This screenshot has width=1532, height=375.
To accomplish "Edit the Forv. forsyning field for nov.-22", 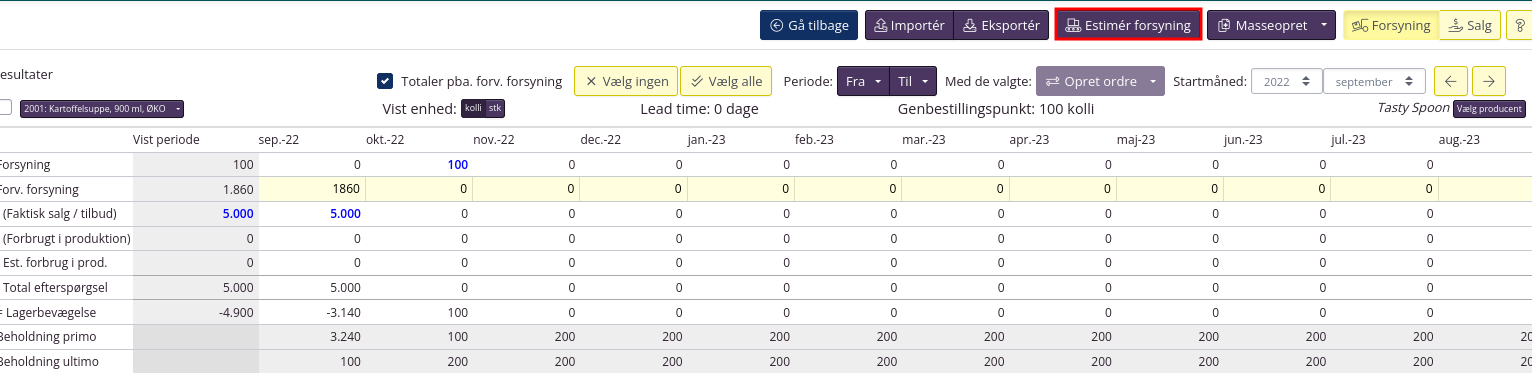I will pyautogui.click(x=526, y=189).
